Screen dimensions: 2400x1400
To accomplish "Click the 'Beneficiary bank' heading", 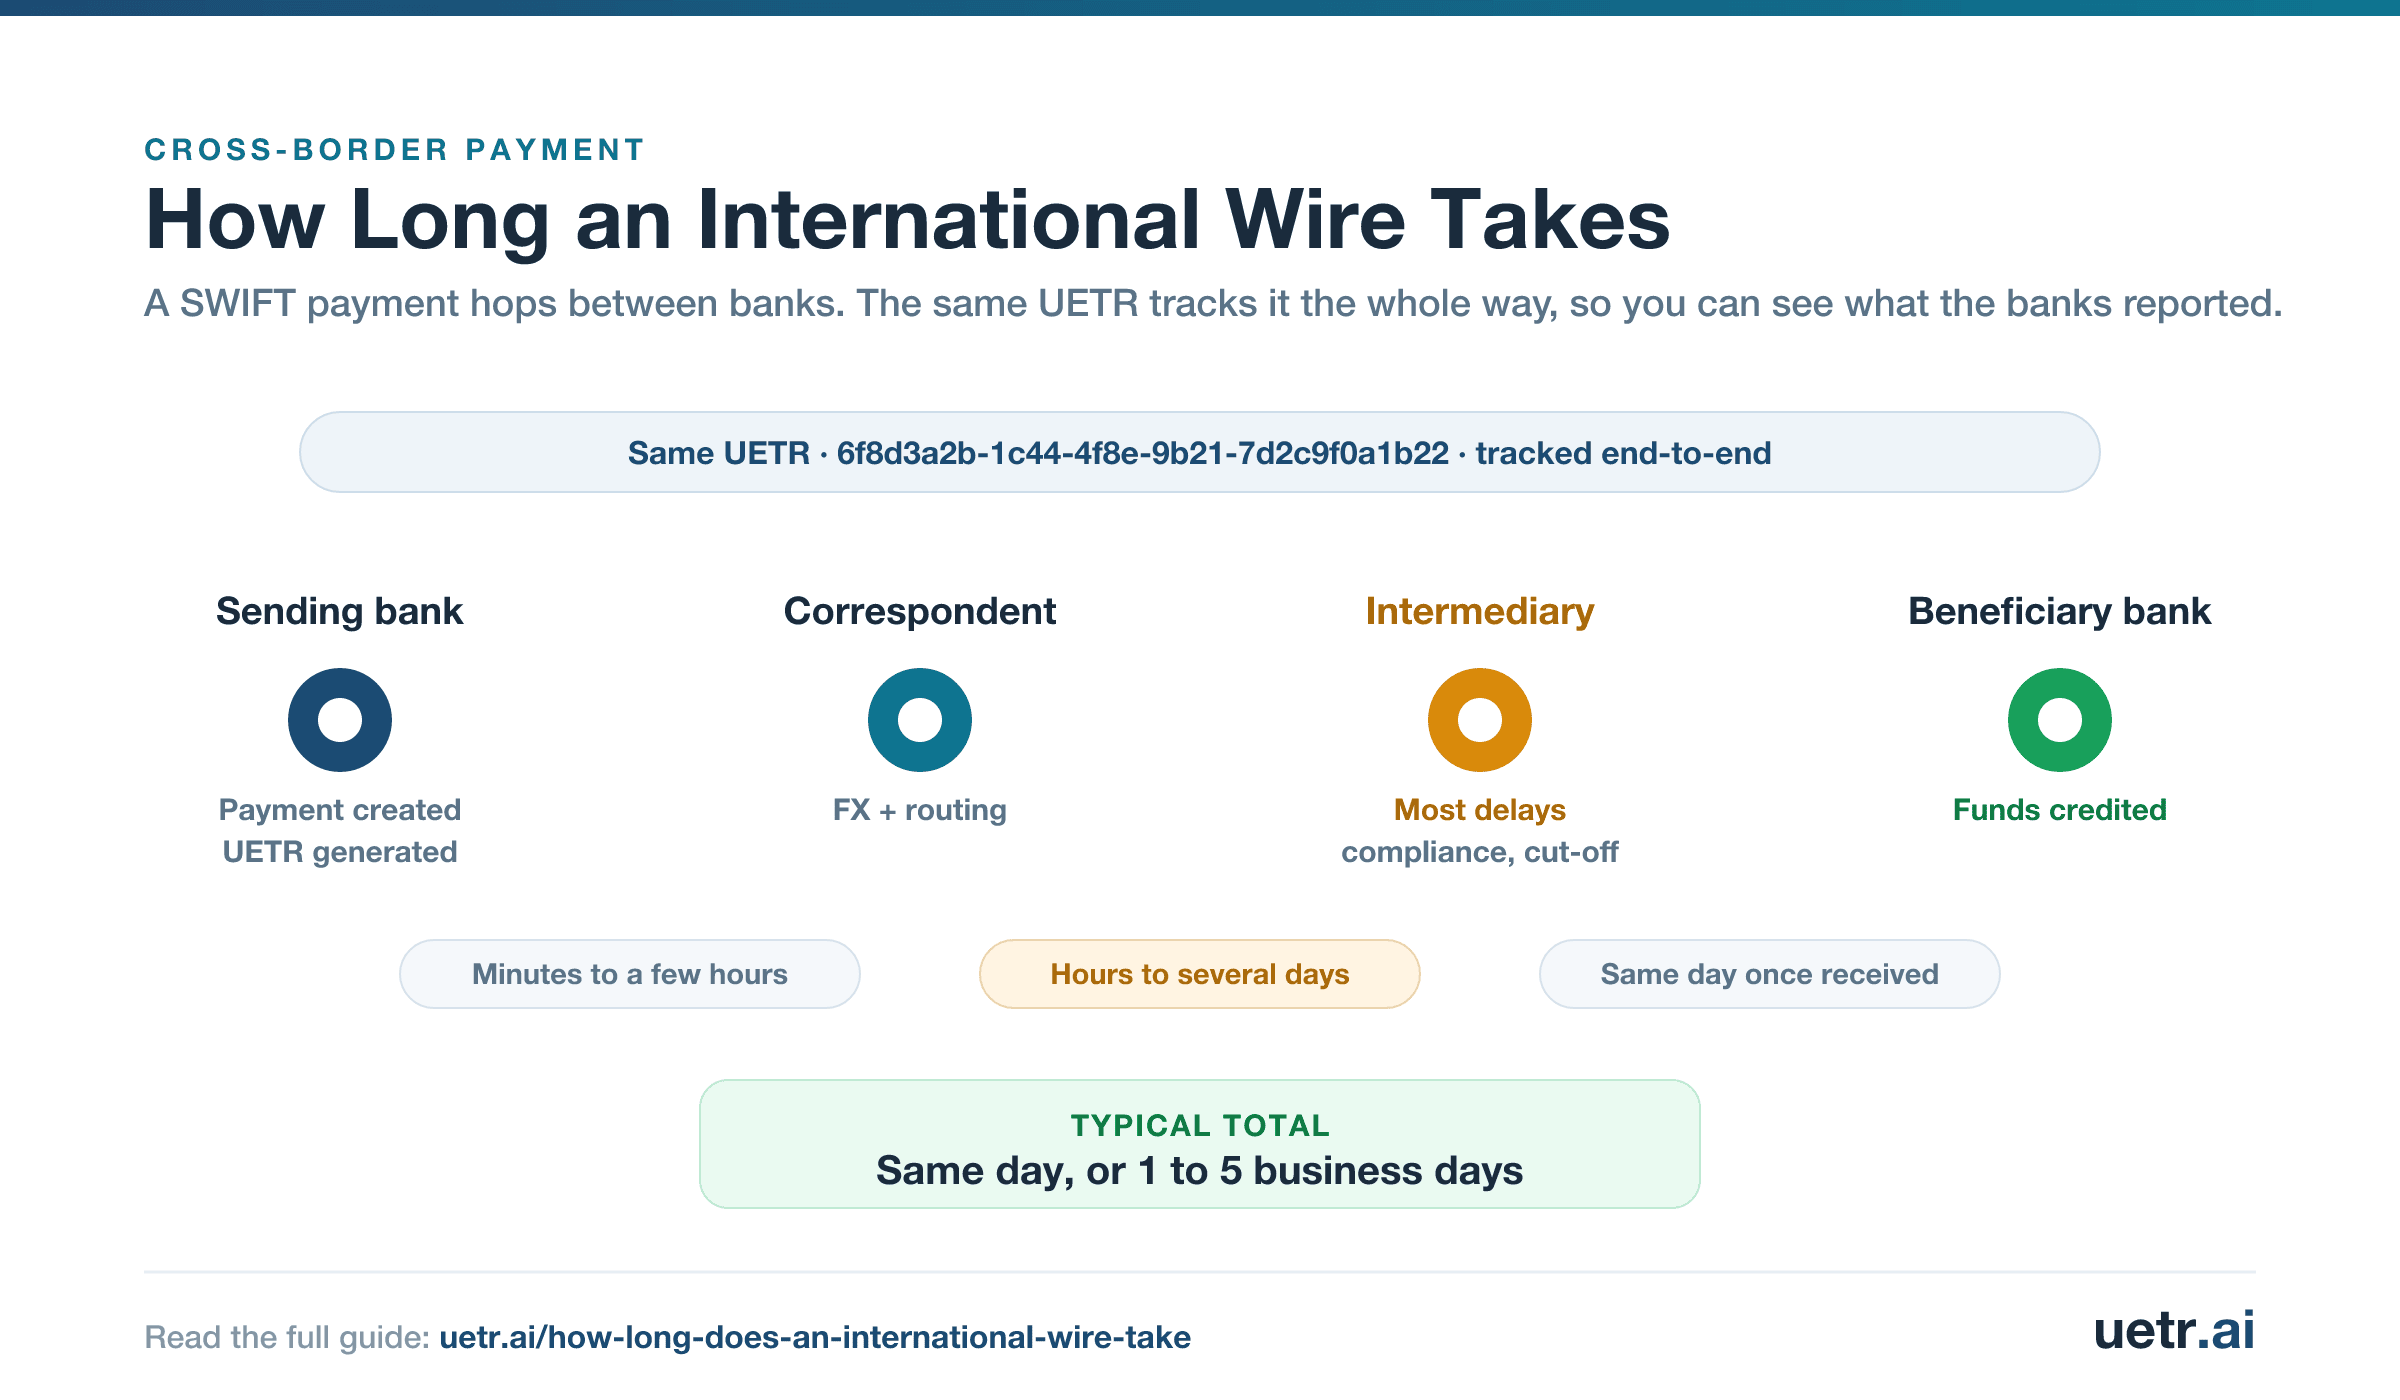I will coord(2060,611).
